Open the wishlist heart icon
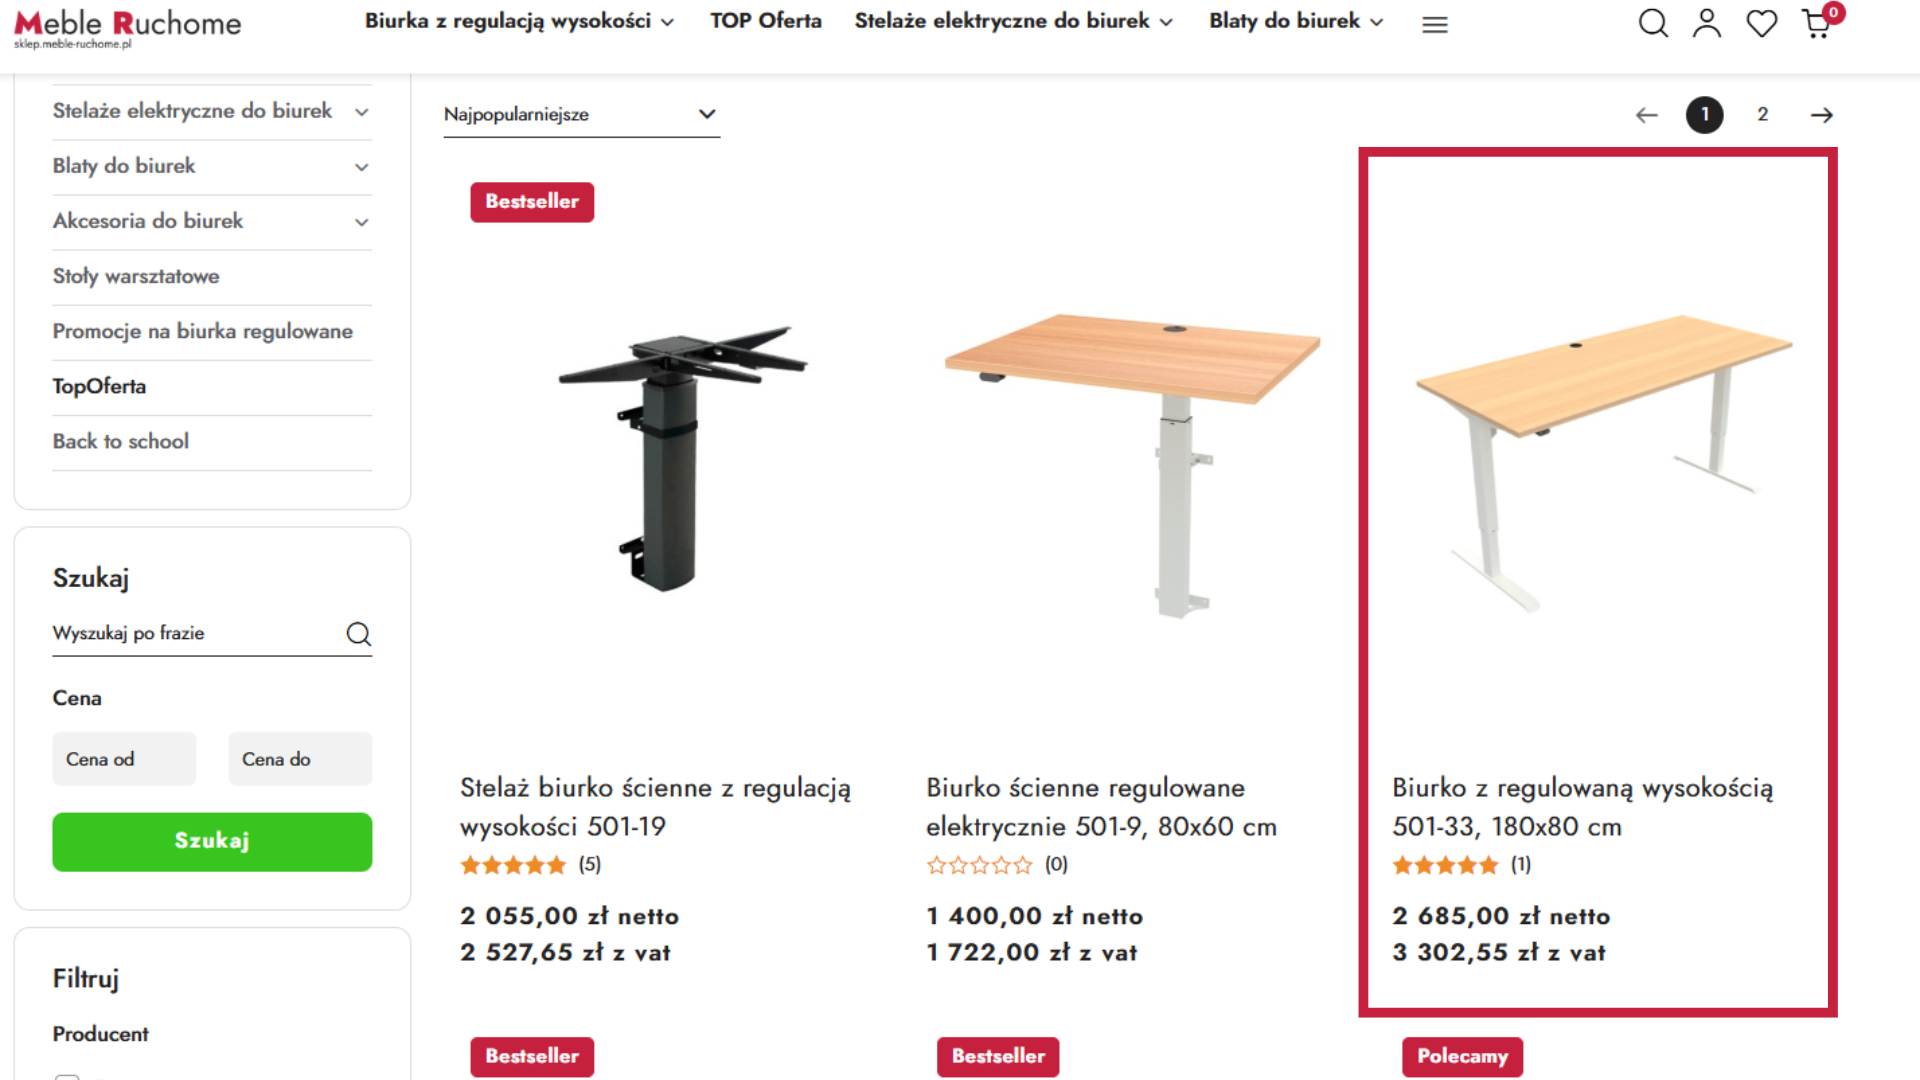 pos(1761,23)
